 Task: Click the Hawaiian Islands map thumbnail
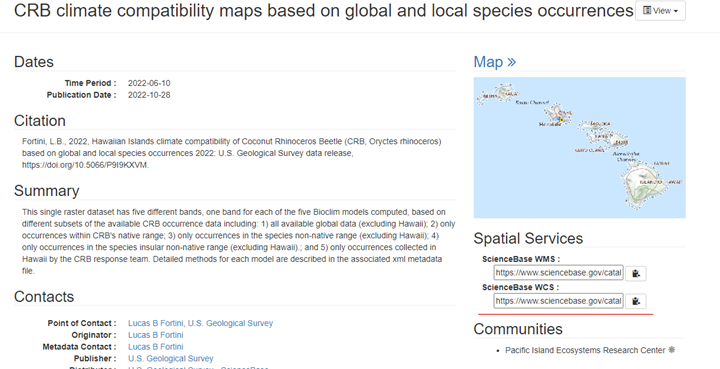click(x=579, y=147)
